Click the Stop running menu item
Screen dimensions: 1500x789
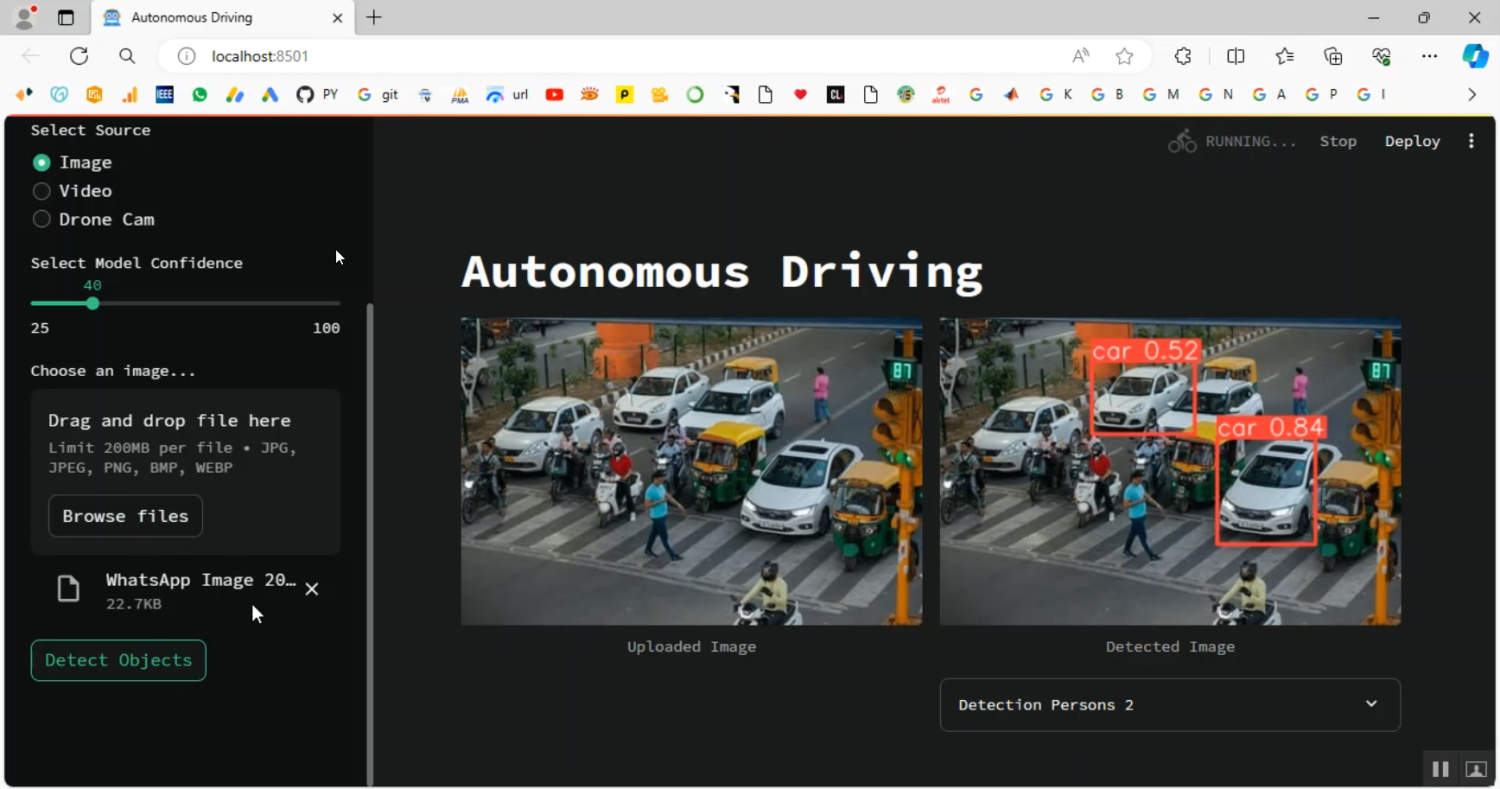click(x=1338, y=141)
